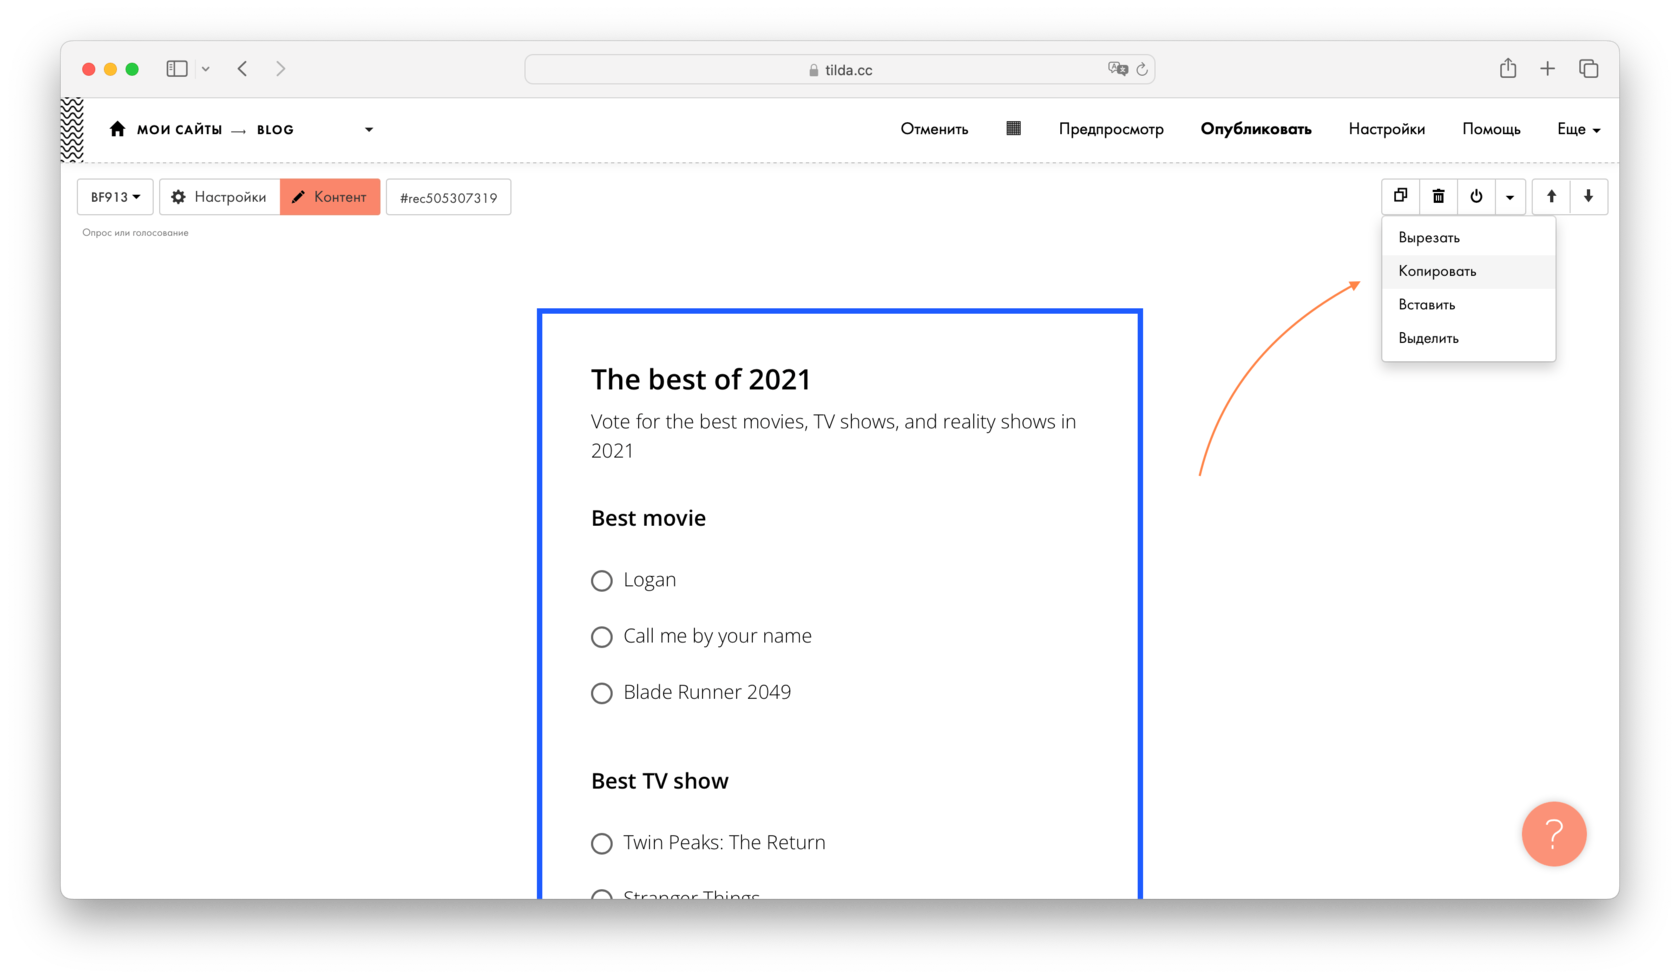Open the BF913 block type dropdown
The width and height of the screenshot is (1680, 979).
115,197
